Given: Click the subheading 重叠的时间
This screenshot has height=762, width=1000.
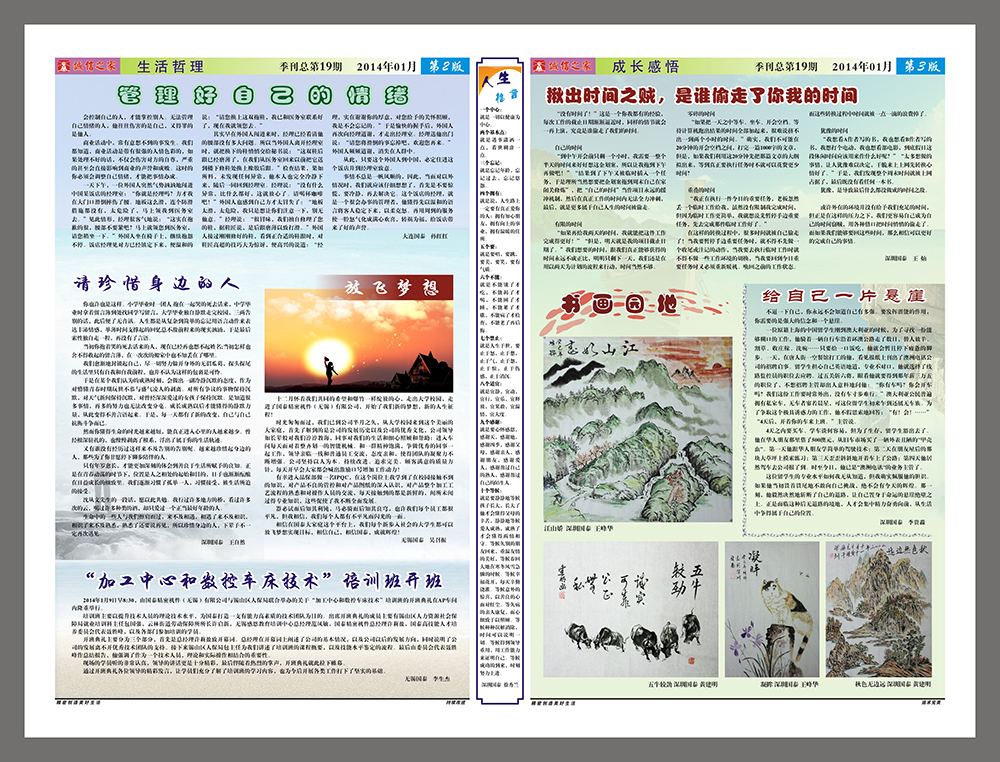Looking at the screenshot, I should click(x=702, y=190).
